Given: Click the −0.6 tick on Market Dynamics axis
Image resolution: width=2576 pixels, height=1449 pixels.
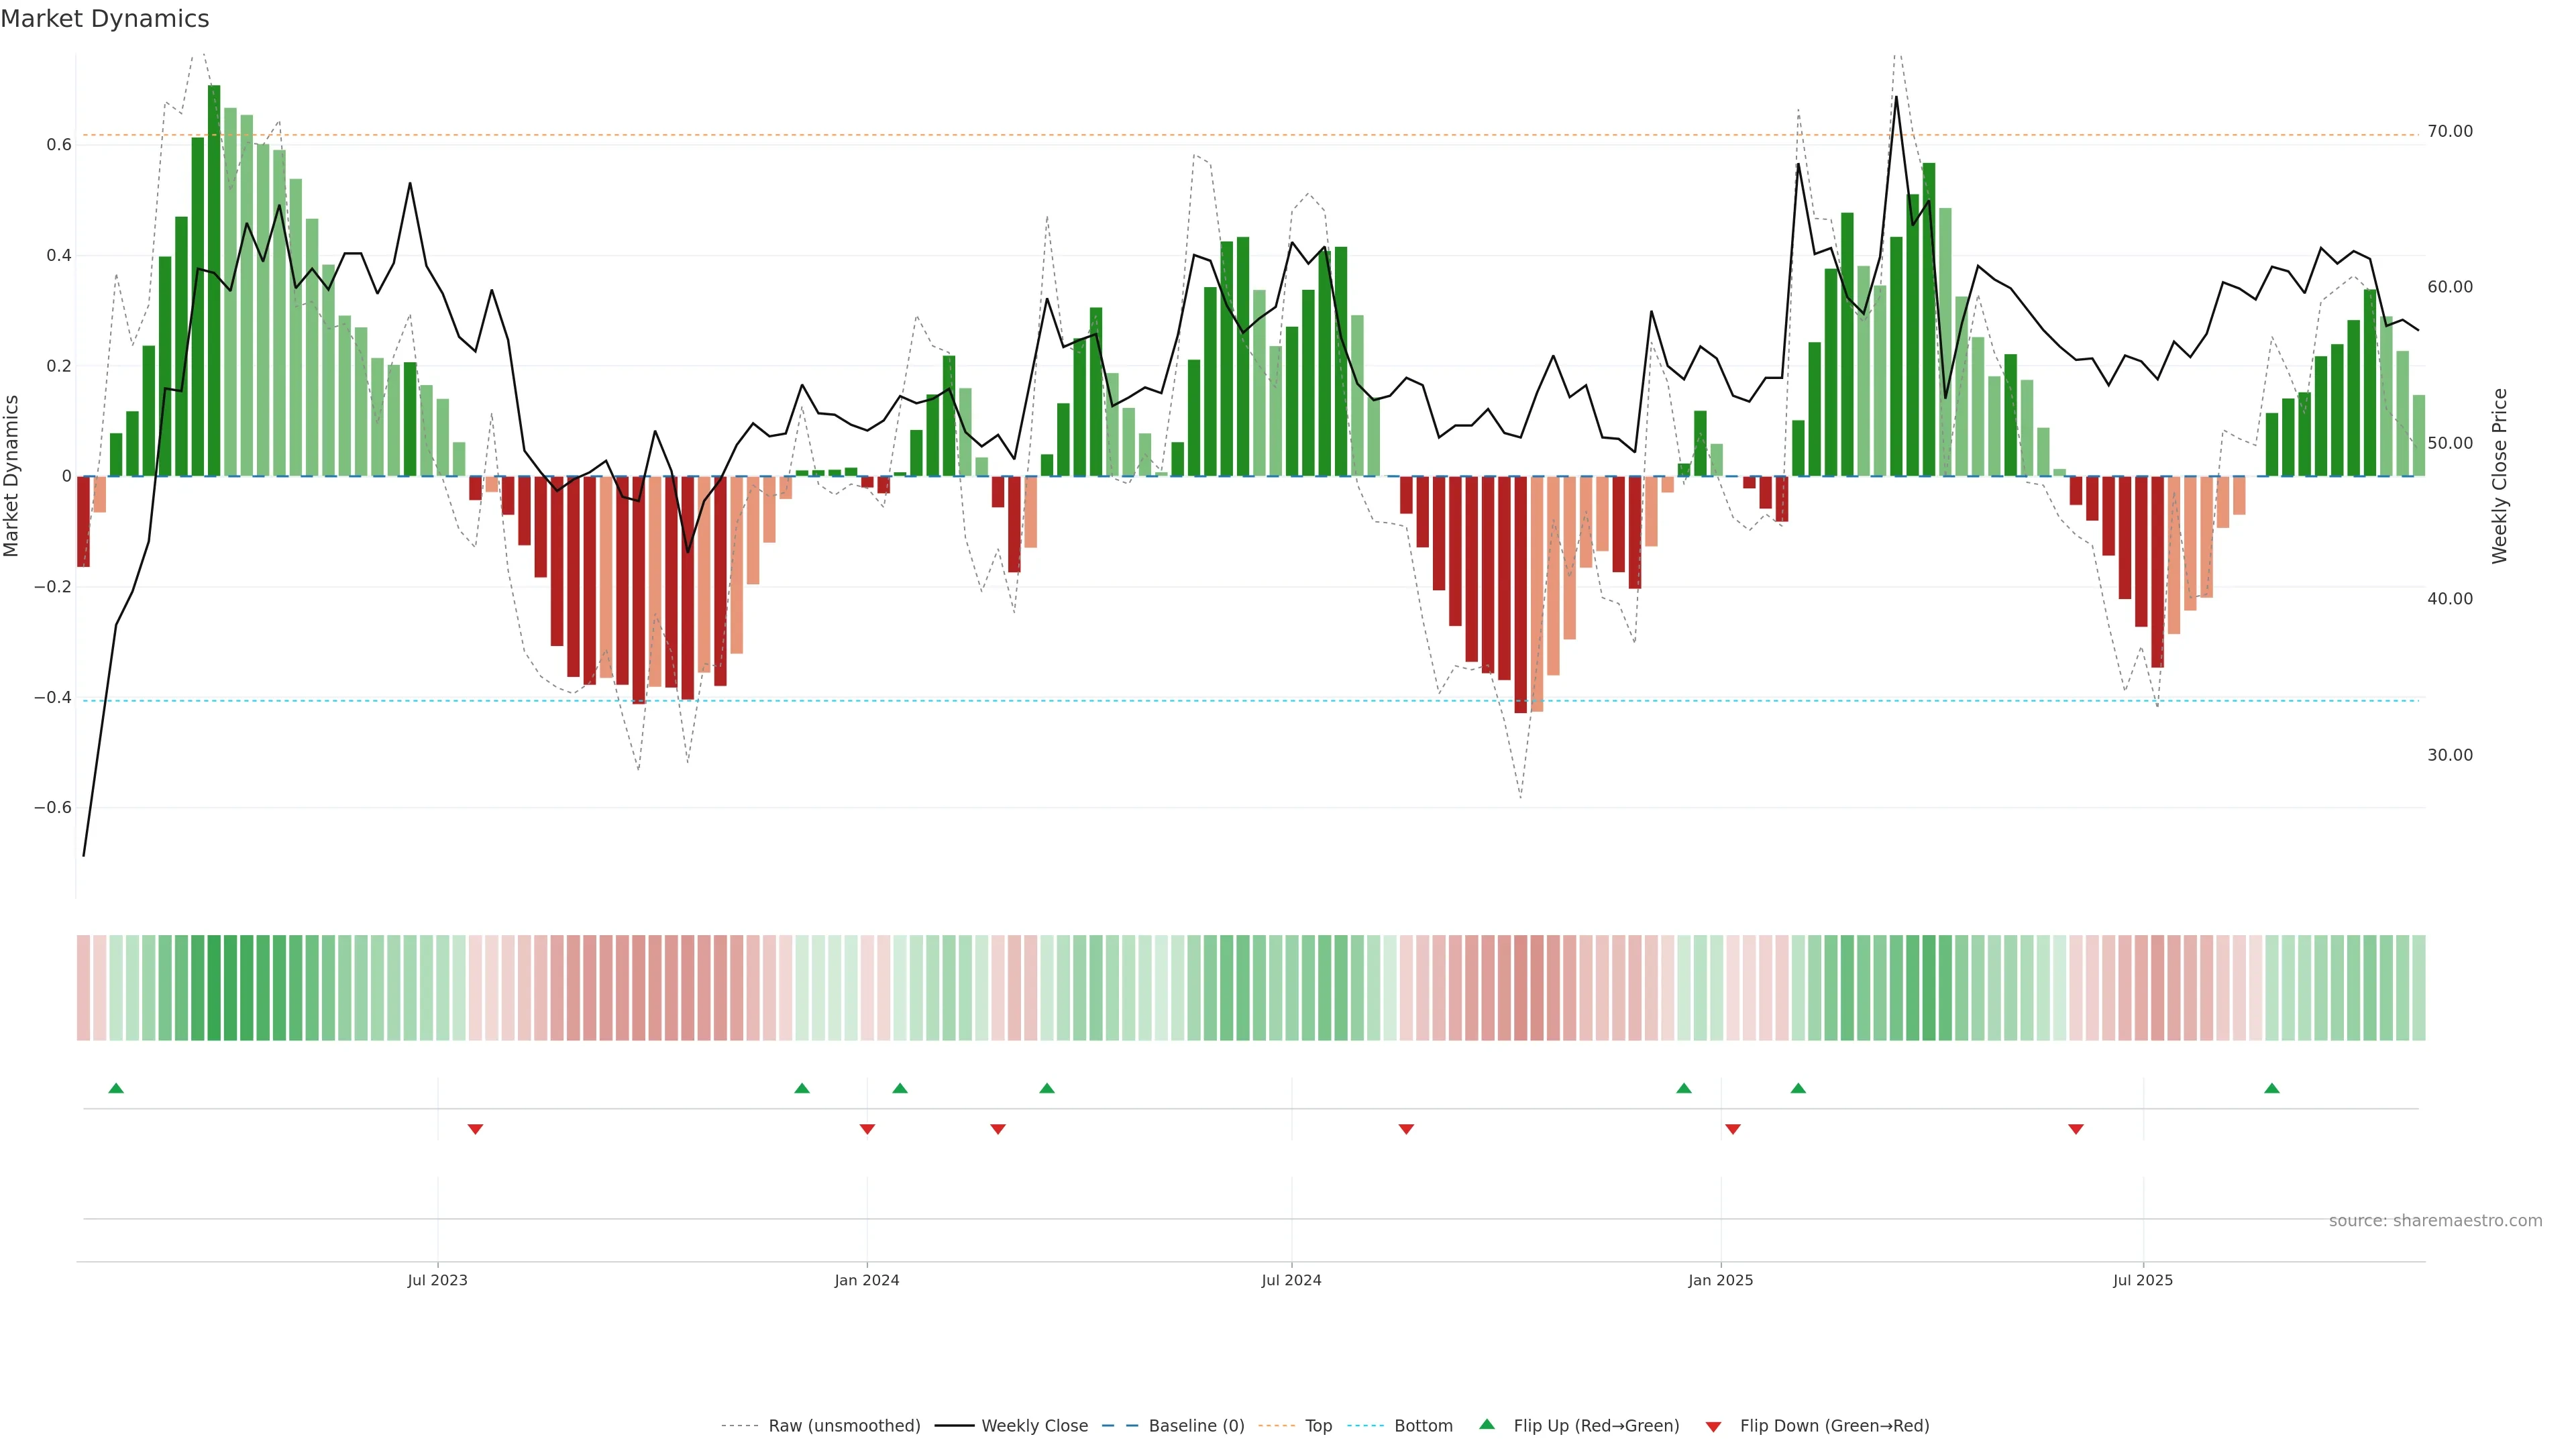Looking at the screenshot, I should pyautogui.click(x=53, y=807).
